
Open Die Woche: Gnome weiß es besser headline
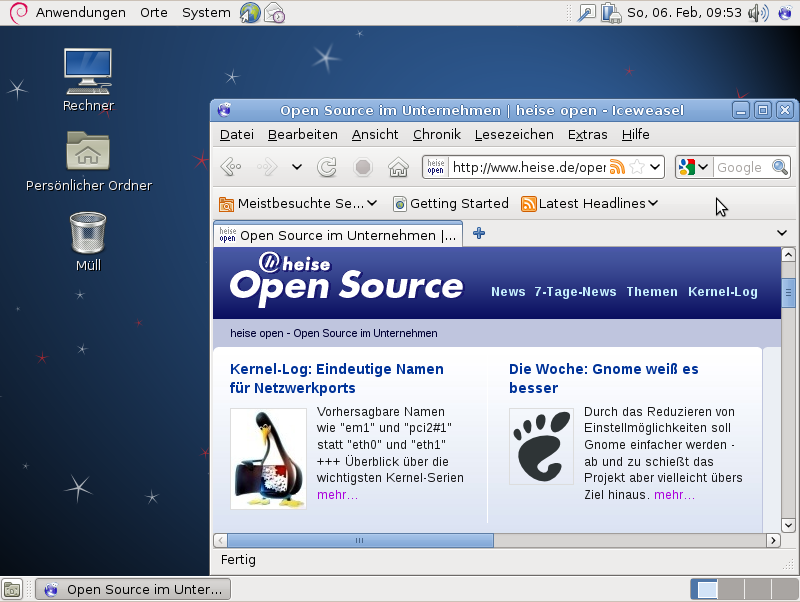tap(604, 378)
